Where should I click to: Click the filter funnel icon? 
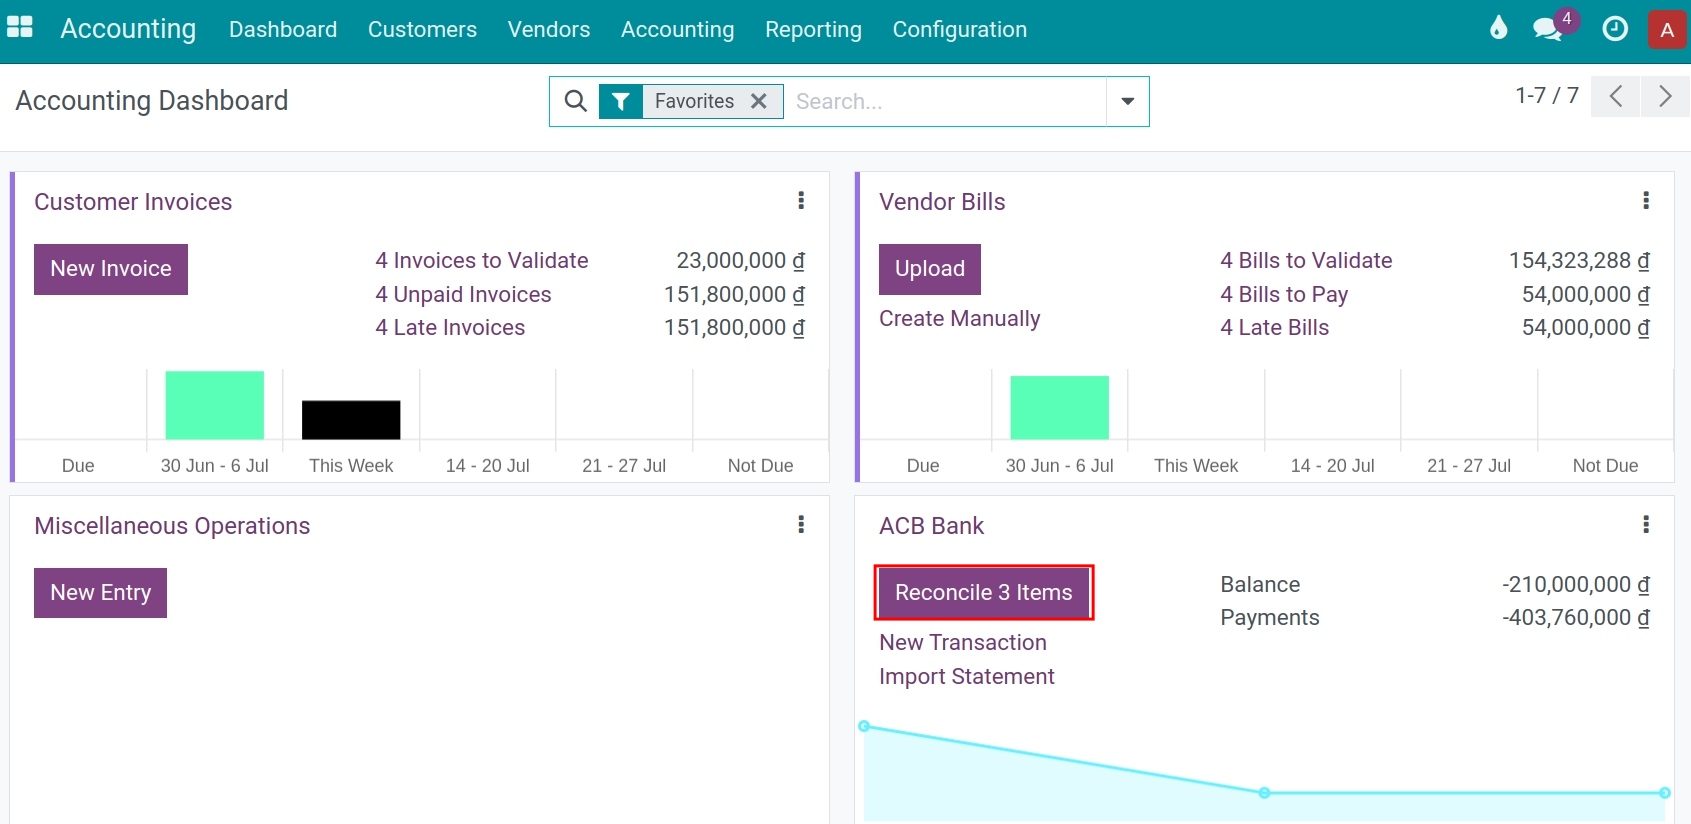click(x=621, y=101)
